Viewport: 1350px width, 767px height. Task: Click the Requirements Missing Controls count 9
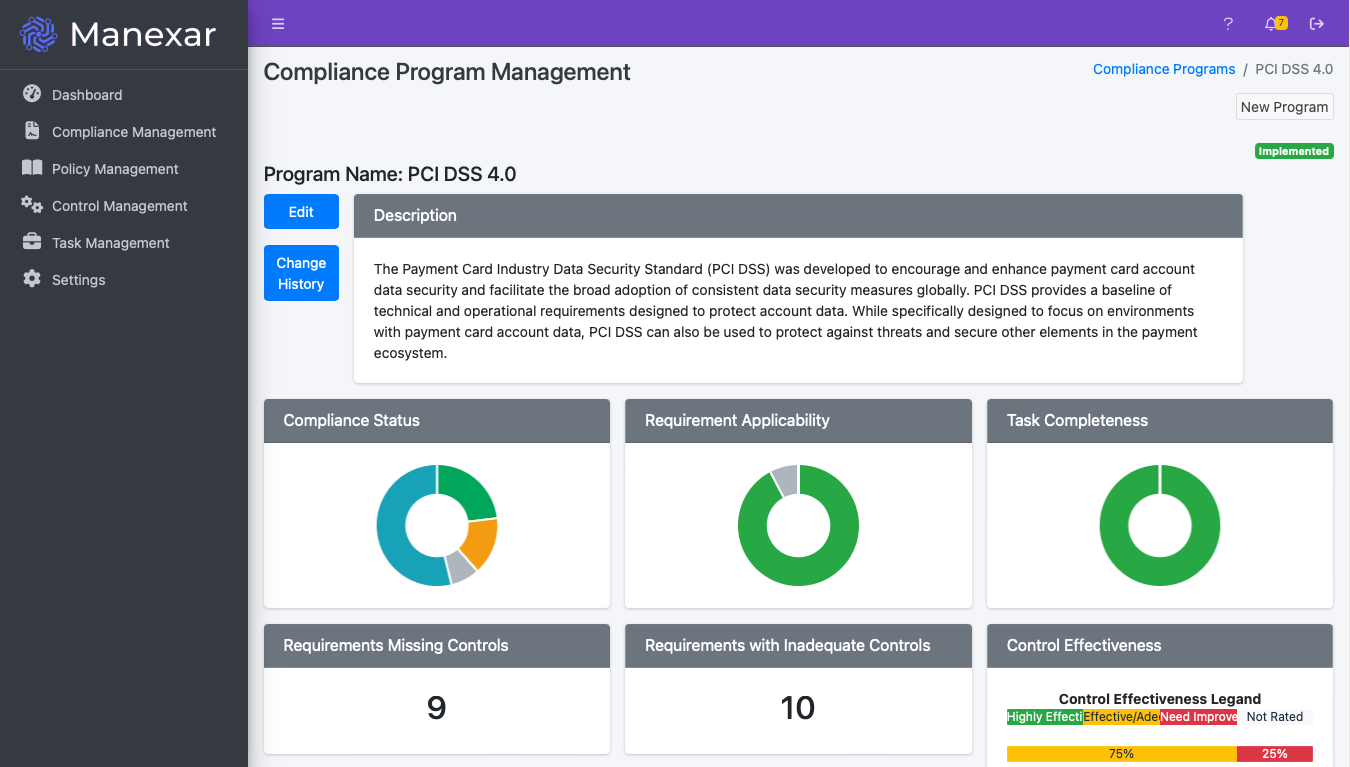point(436,708)
